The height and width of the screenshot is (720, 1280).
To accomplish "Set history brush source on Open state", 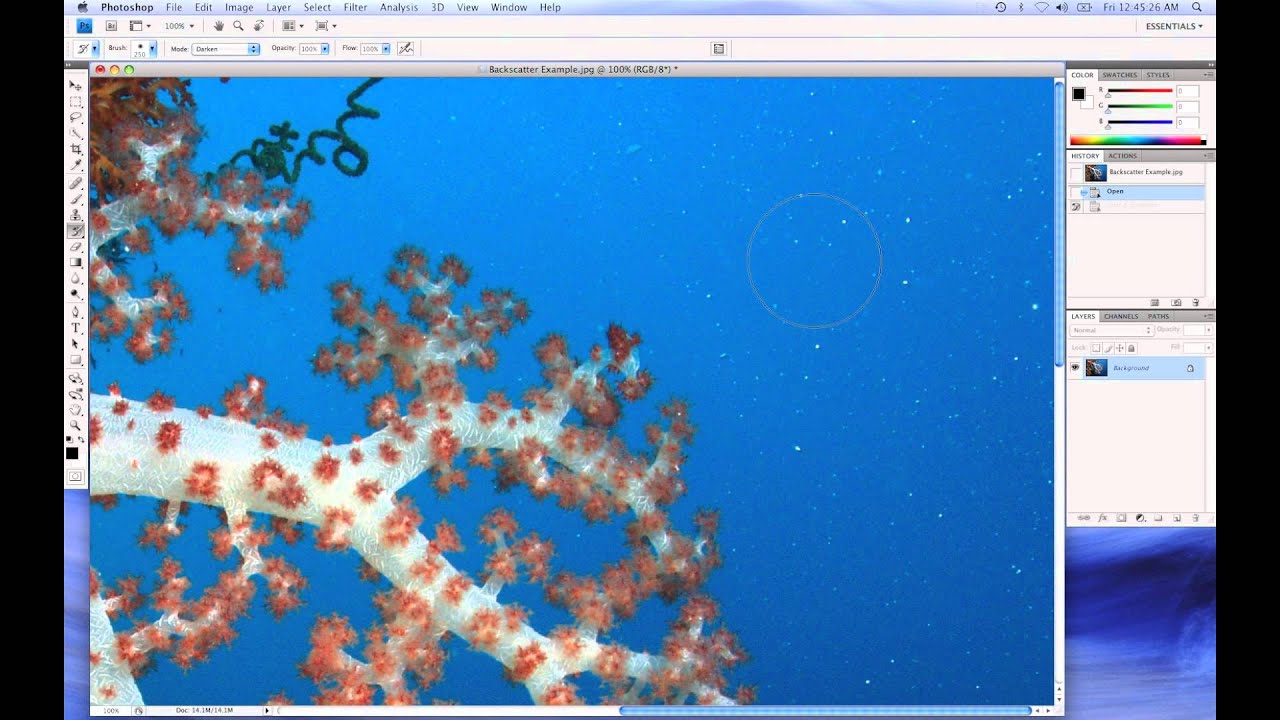I will coord(1076,191).
